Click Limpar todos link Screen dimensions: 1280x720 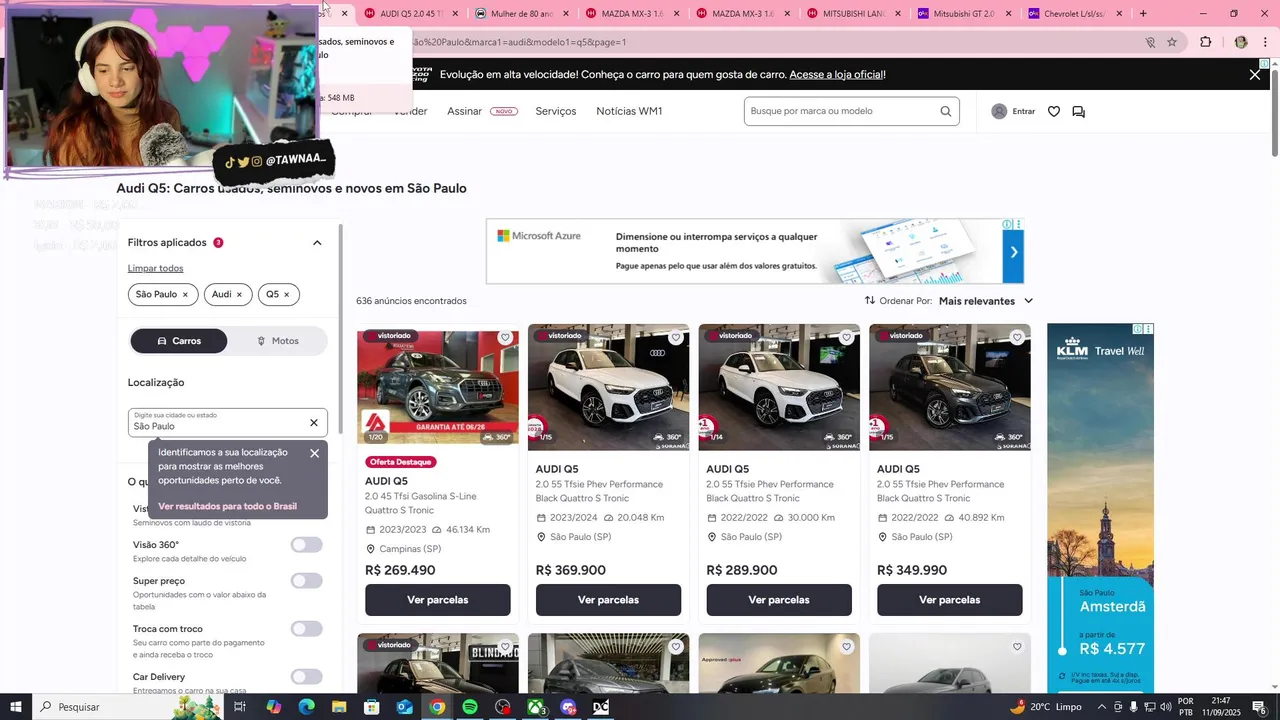[x=155, y=268]
